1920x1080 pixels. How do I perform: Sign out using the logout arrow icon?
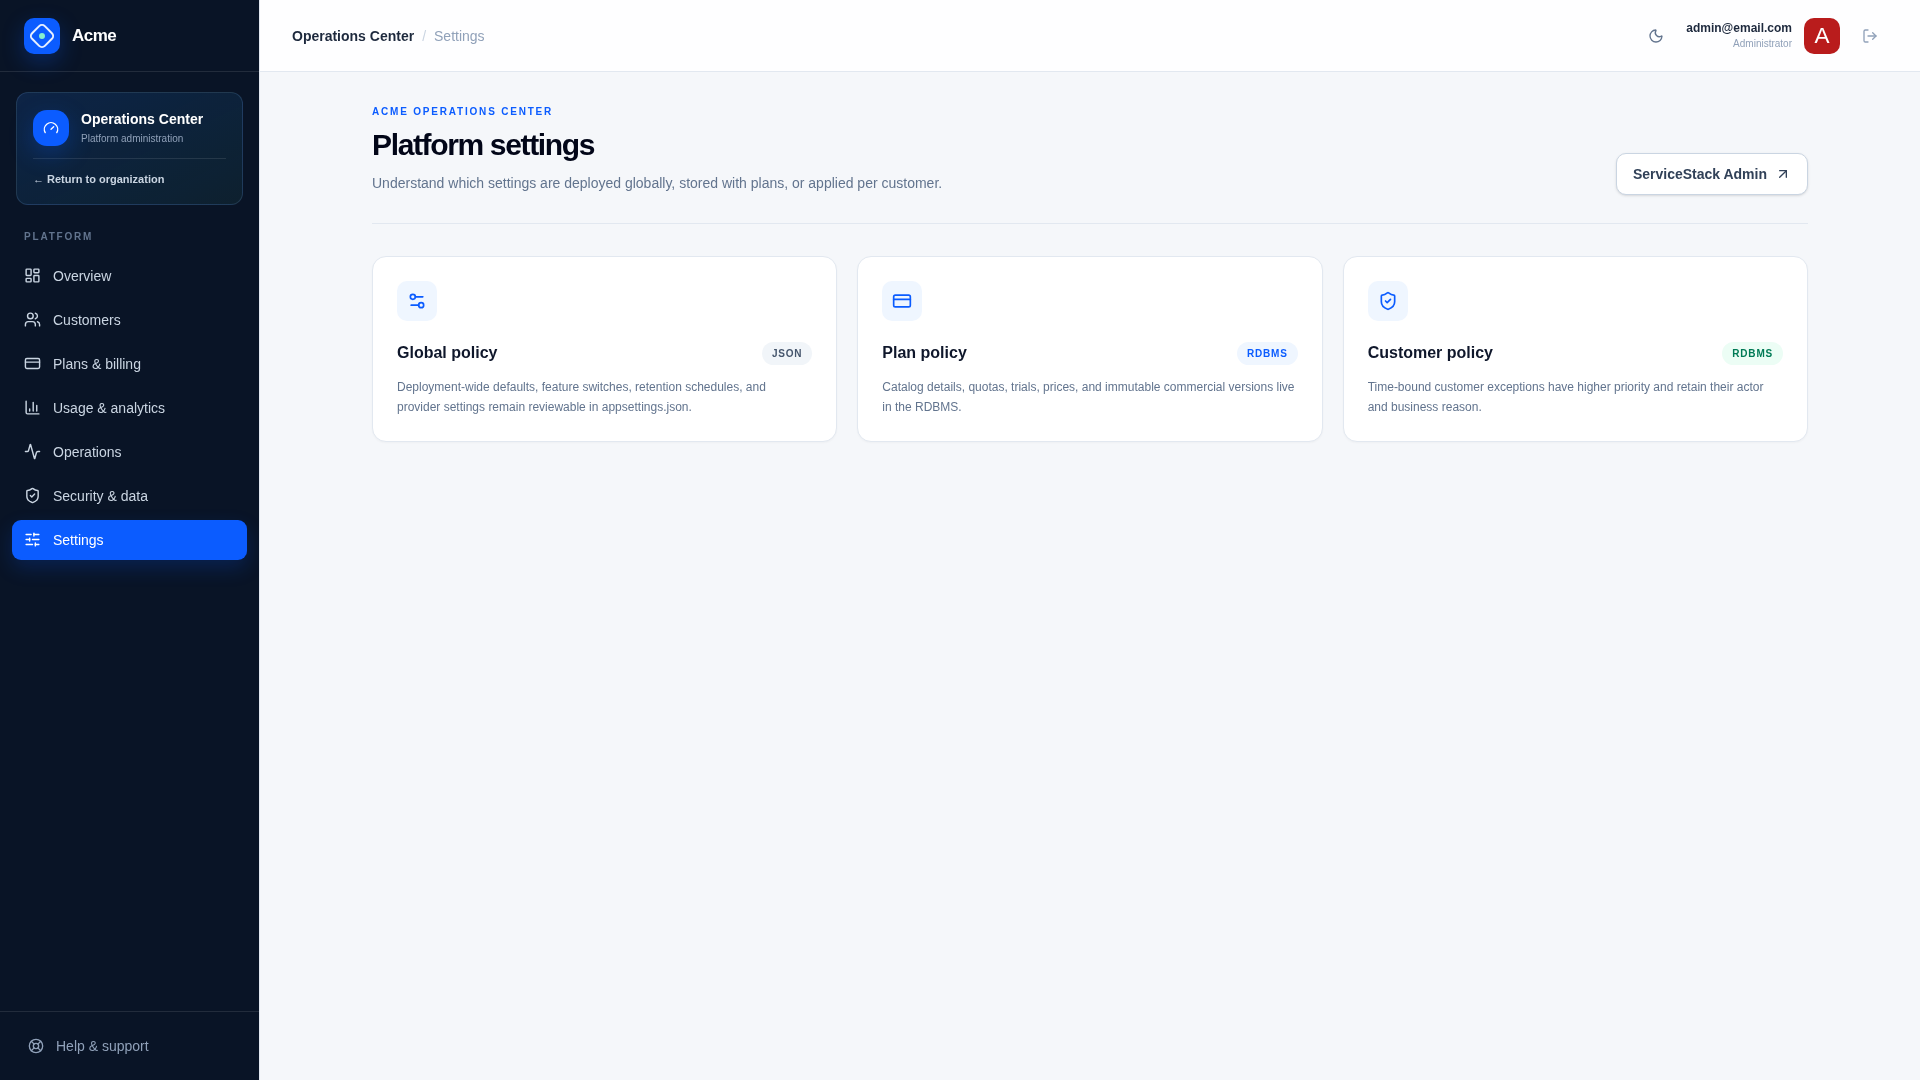click(x=1870, y=36)
